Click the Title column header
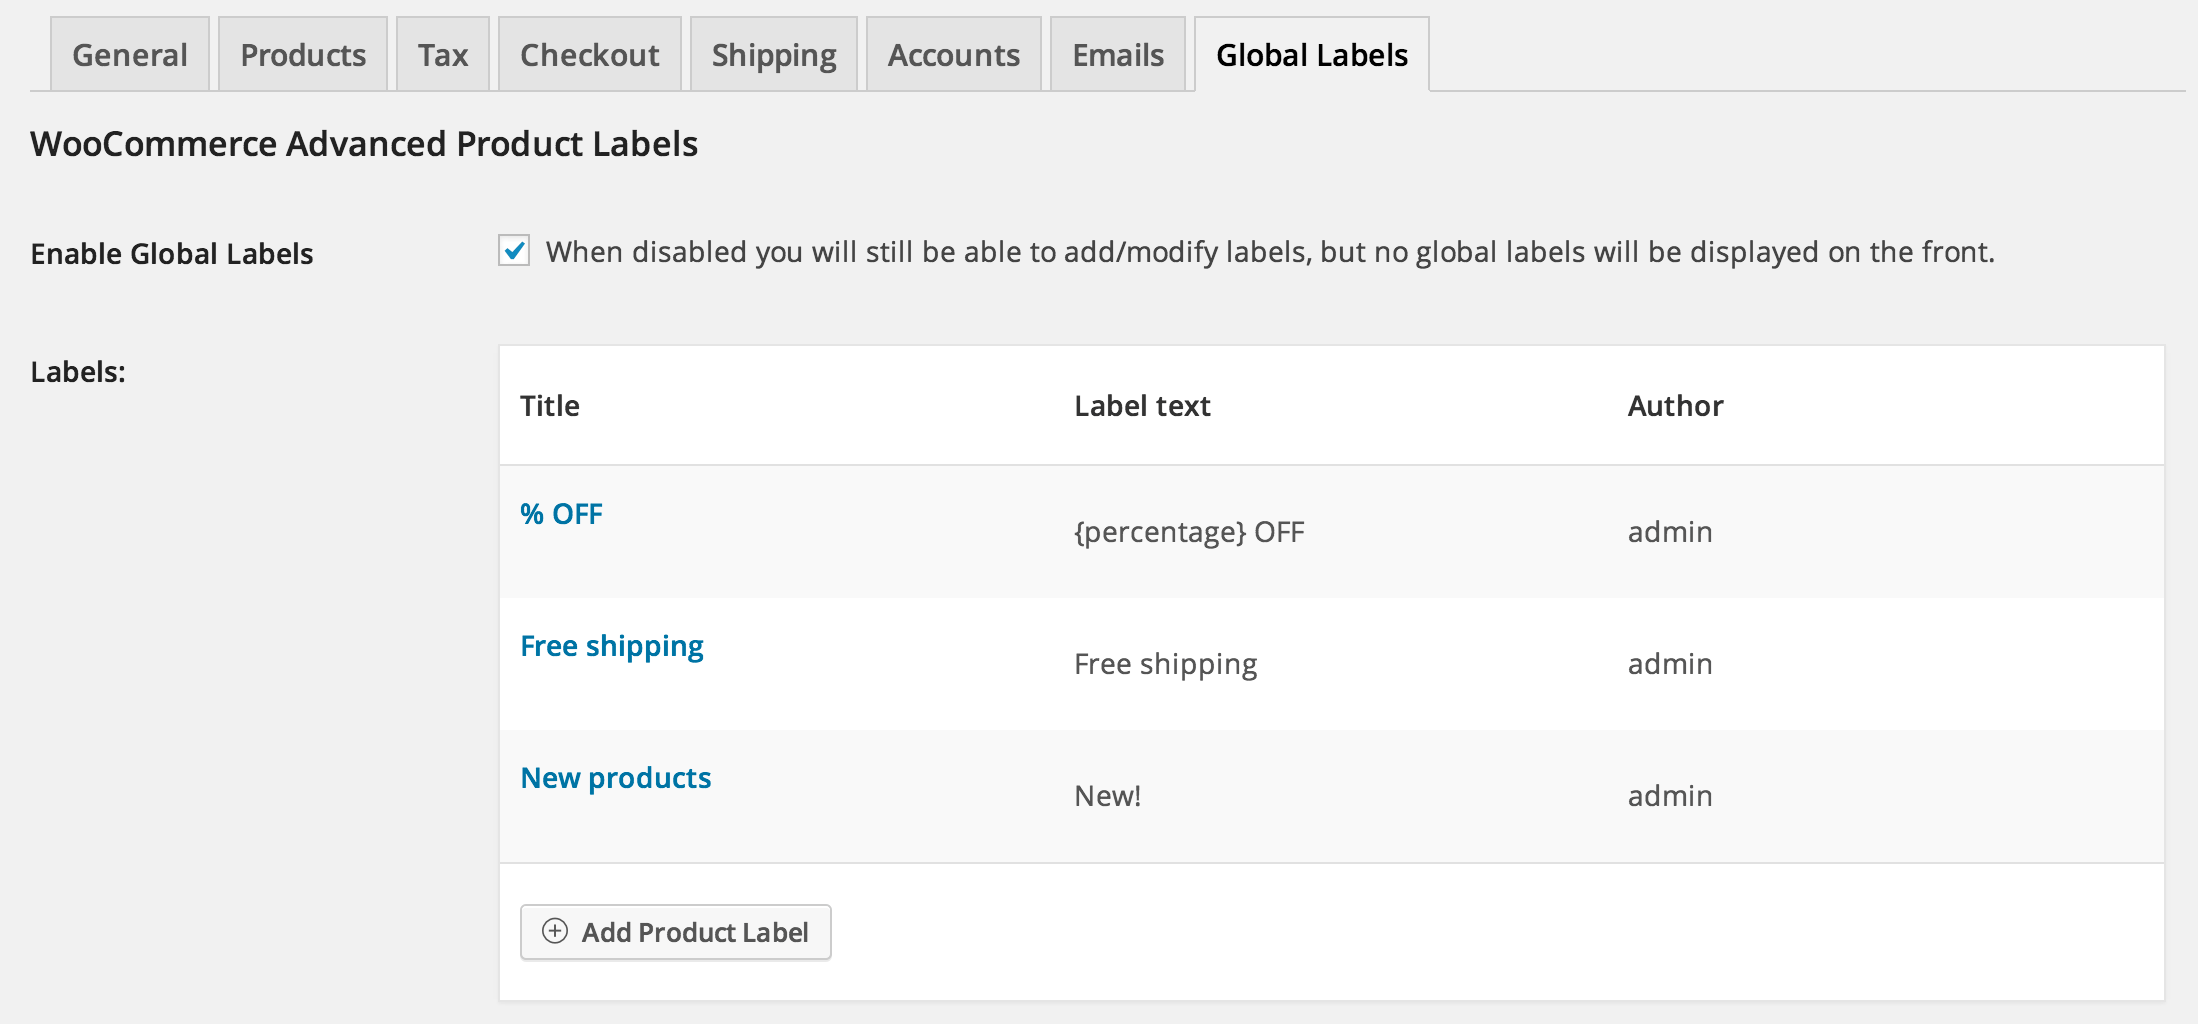This screenshot has height=1024, width=2198. pyautogui.click(x=549, y=406)
